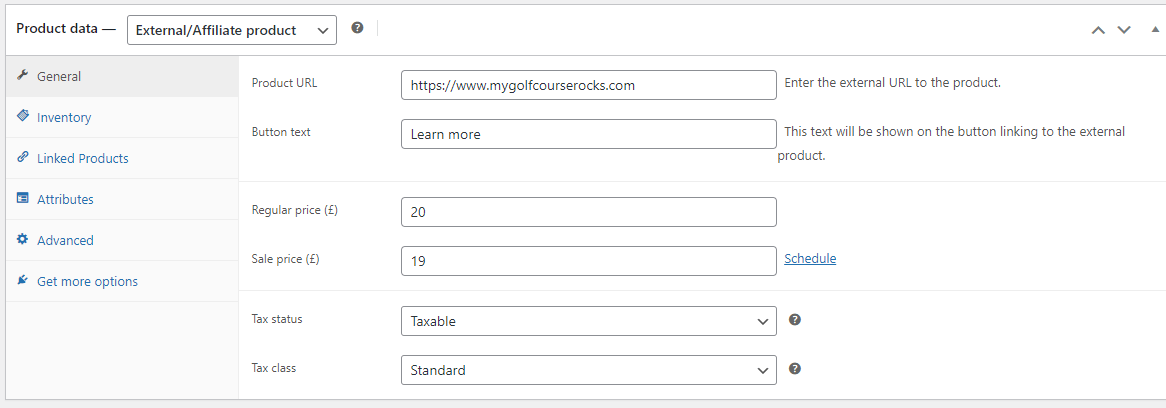Move Product data panel up
Viewport: 1166px width, 408px height.
point(1098,30)
